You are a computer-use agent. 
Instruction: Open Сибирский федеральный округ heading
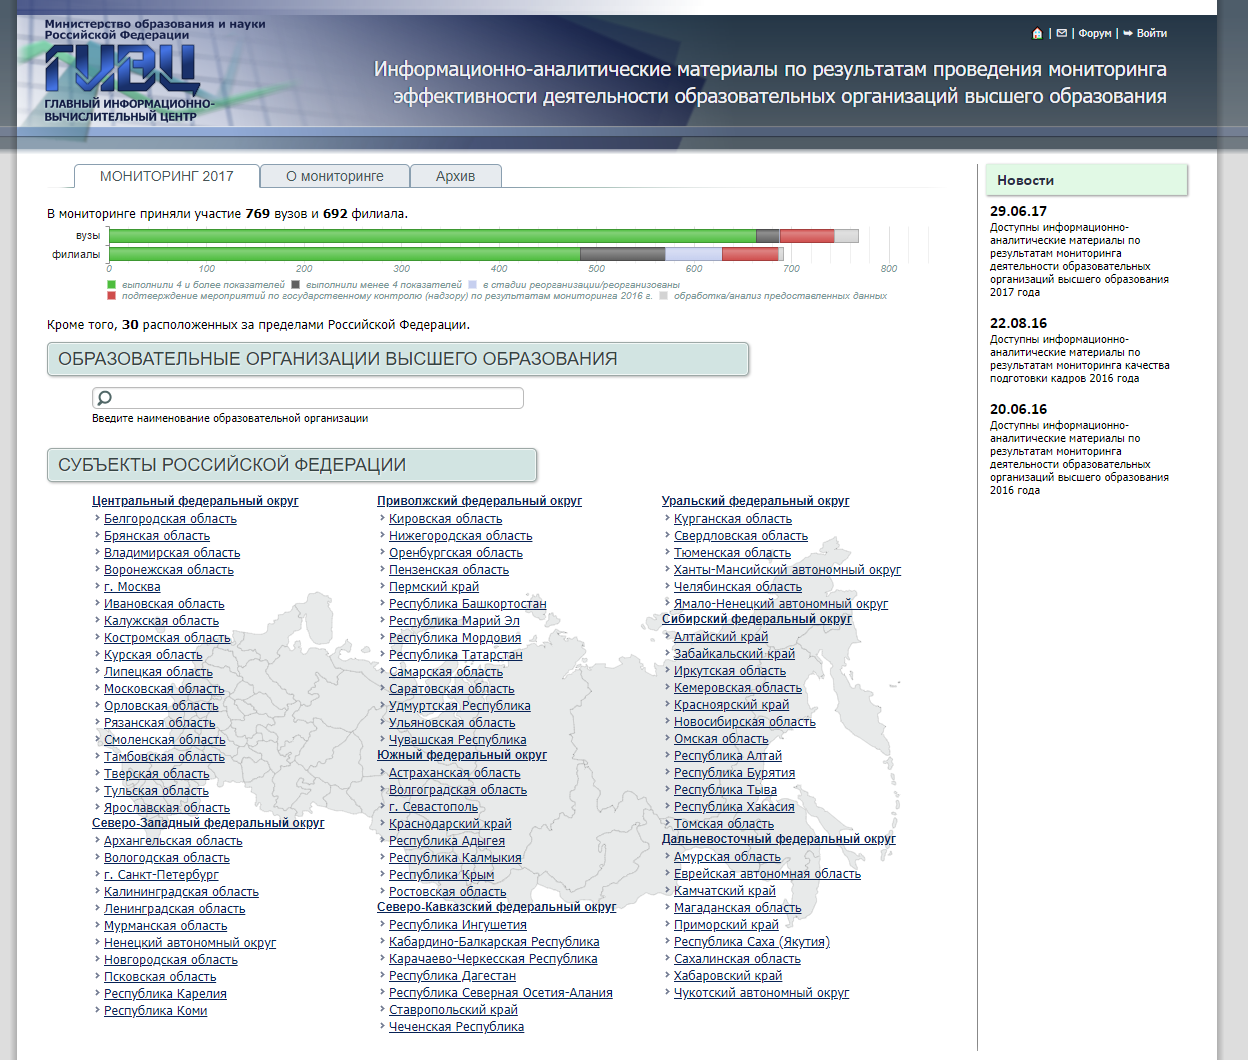click(x=757, y=619)
